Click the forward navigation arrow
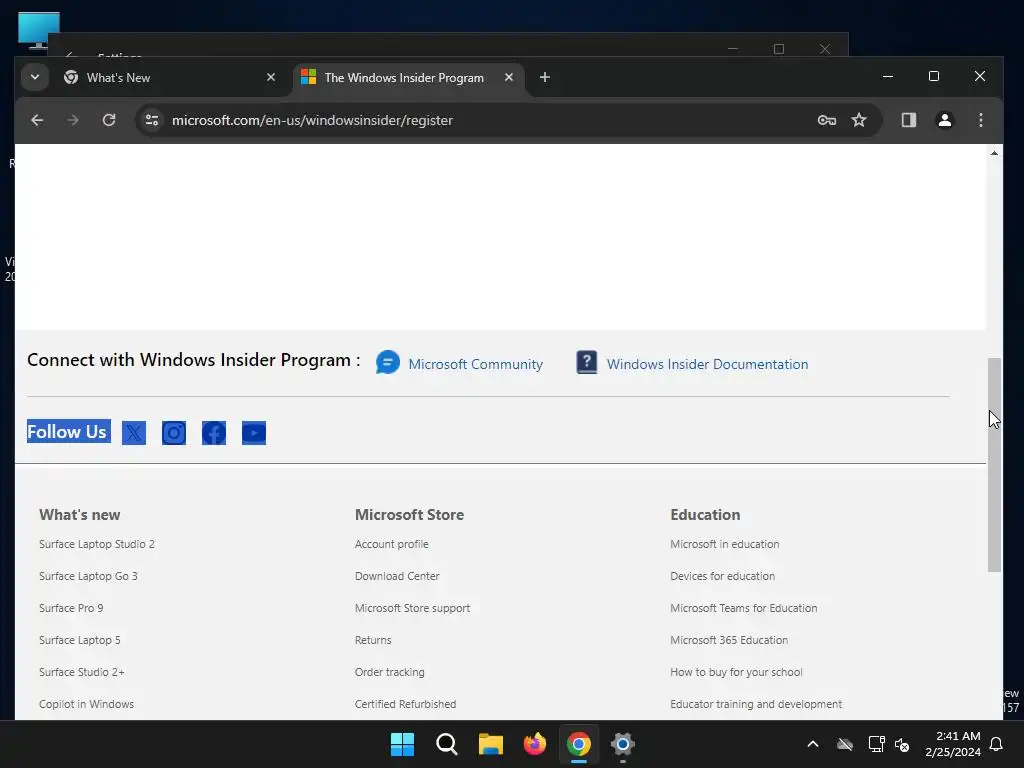The height and width of the screenshot is (768, 1024). 73,120
